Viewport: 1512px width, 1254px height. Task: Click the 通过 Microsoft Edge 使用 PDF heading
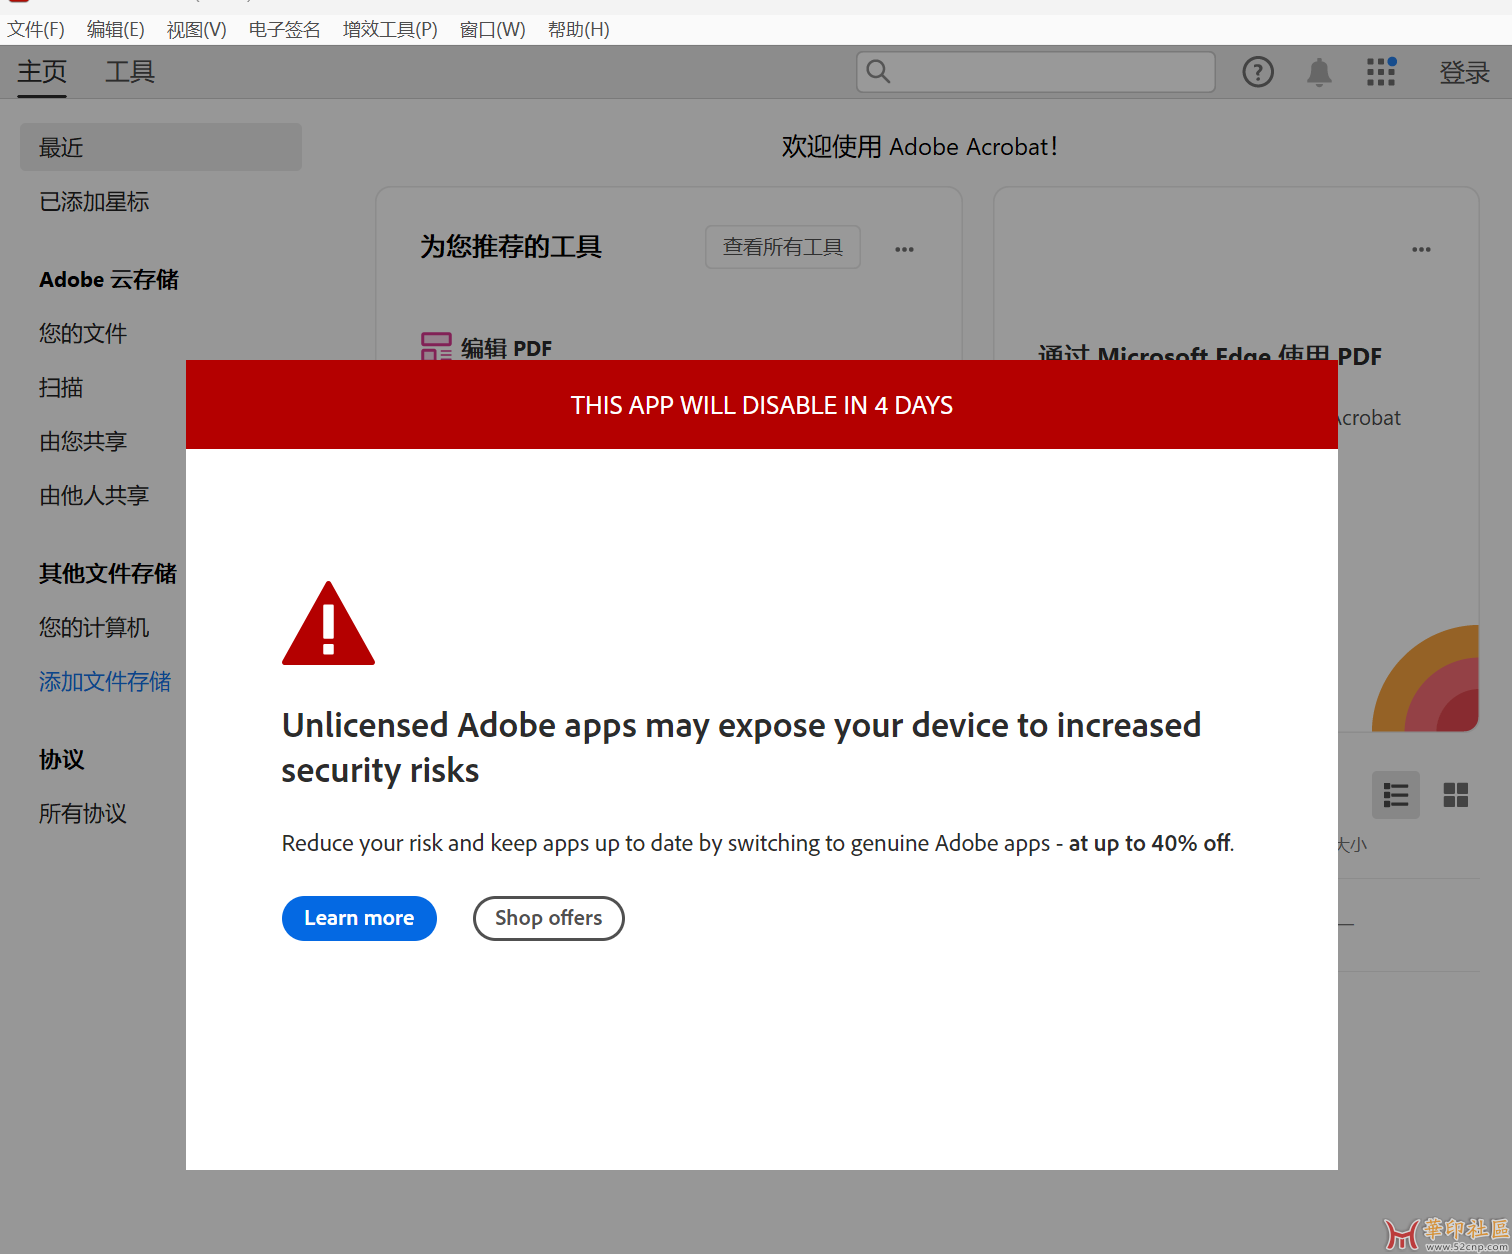[x=1210, y=353]
